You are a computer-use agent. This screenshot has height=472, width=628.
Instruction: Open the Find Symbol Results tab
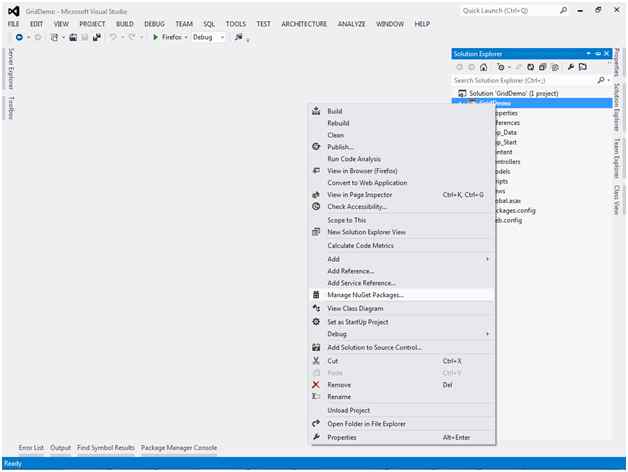[x=106, y=448]
